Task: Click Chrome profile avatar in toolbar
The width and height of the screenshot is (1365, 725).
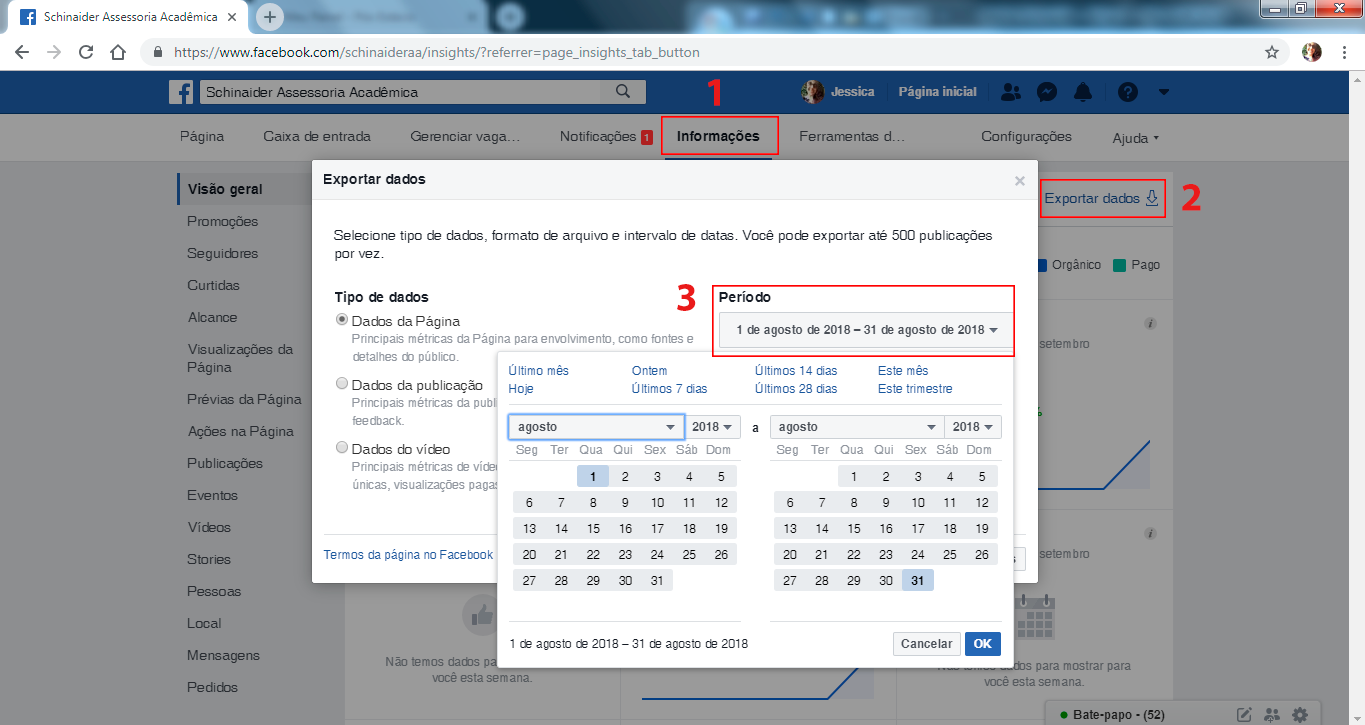Action: coord(1312,52)
